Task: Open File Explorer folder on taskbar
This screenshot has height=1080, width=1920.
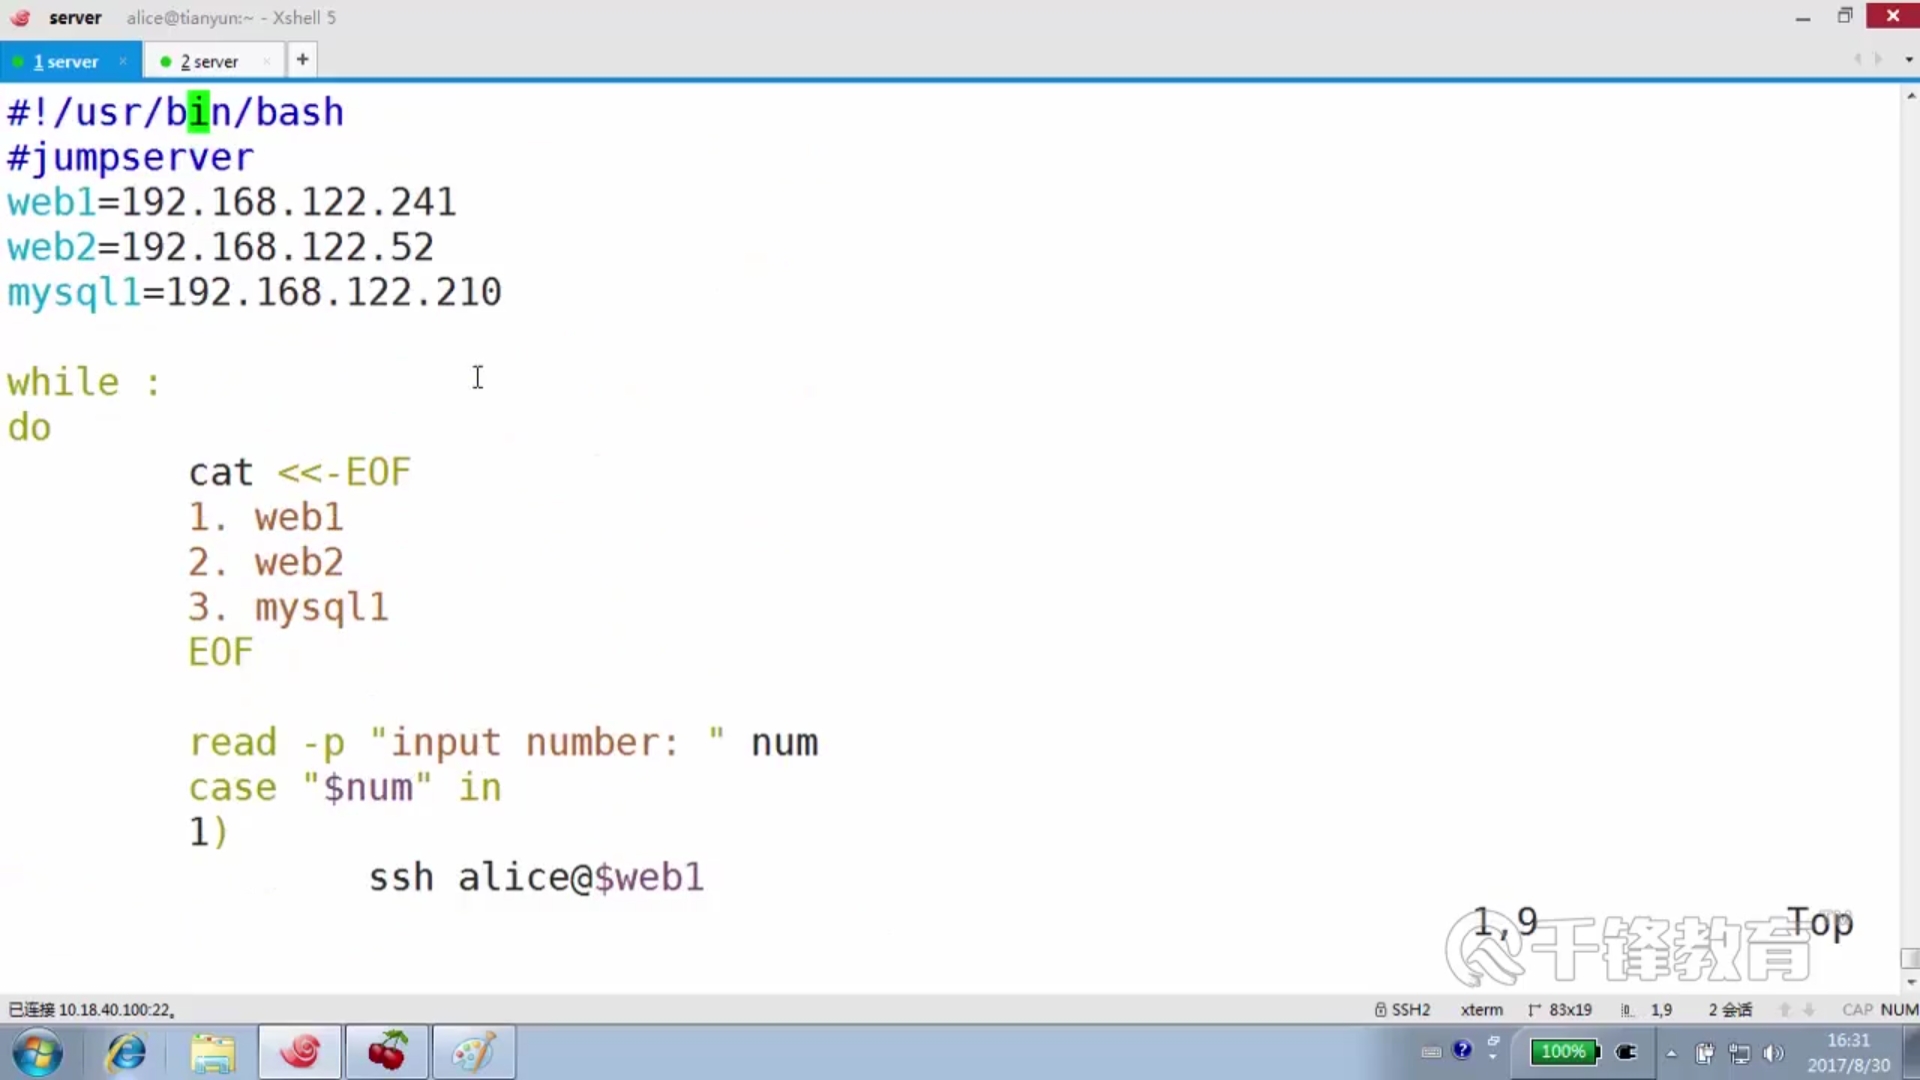Action: point(213,1052)
